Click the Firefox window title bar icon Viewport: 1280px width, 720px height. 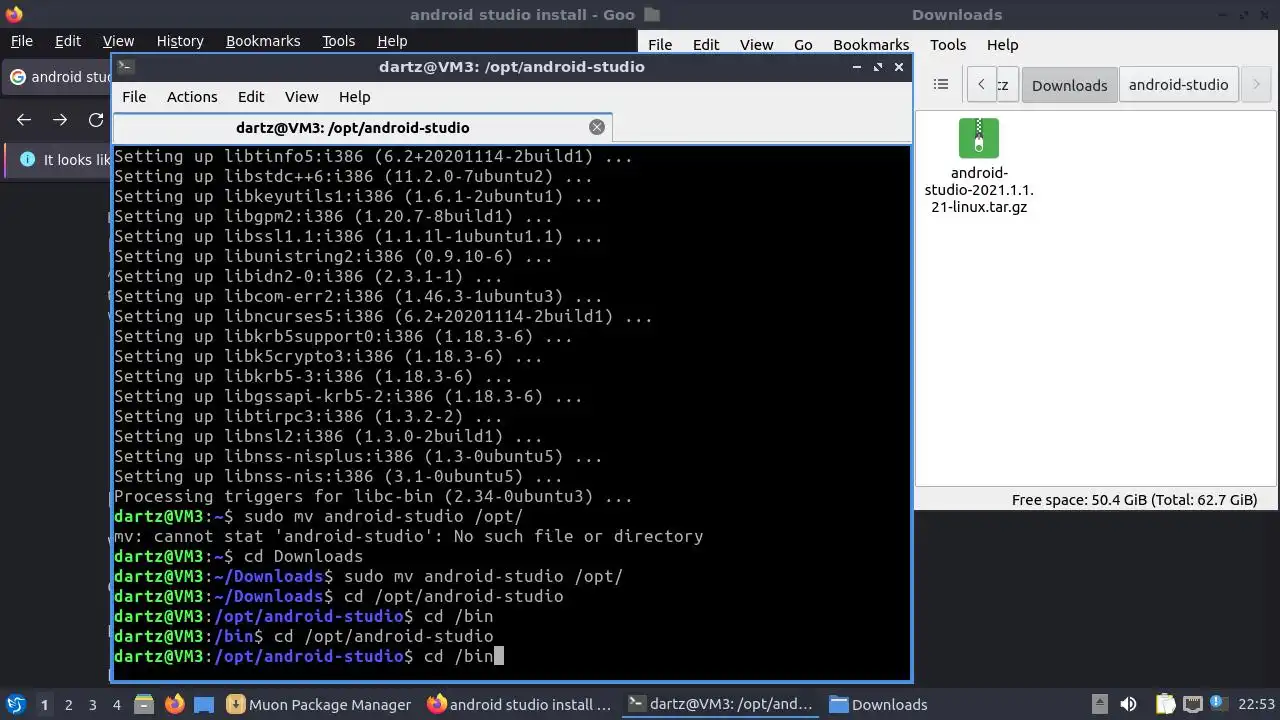click(13, 14)
